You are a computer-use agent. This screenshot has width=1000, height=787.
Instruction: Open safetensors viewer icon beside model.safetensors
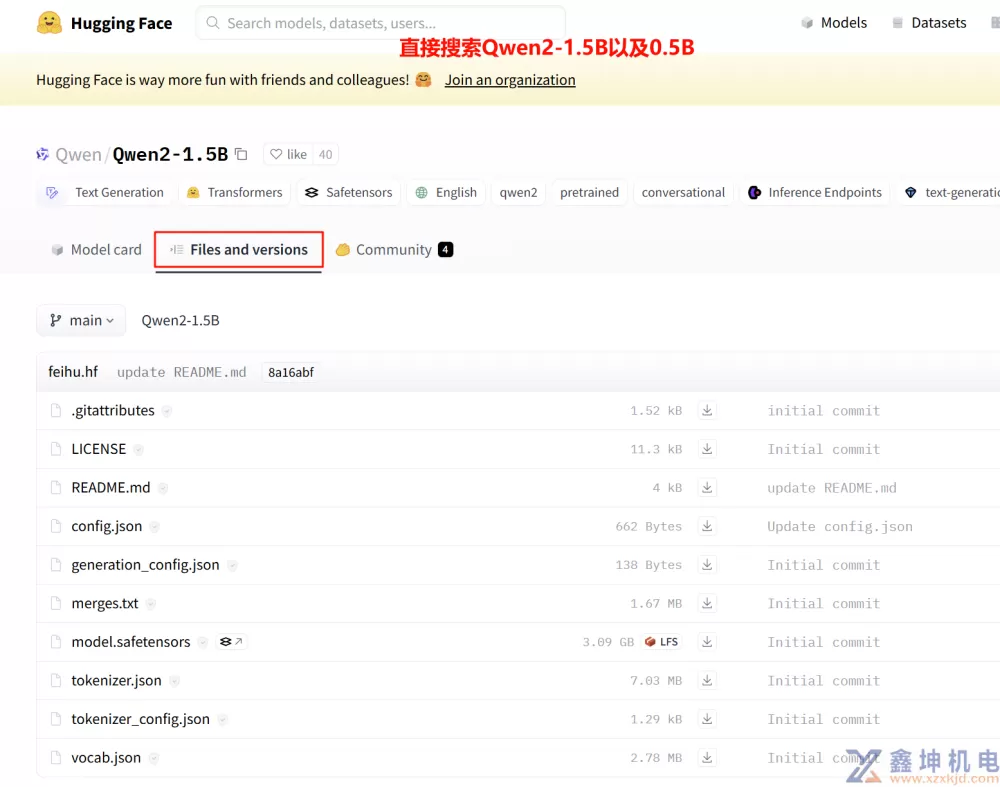[231, 642]
